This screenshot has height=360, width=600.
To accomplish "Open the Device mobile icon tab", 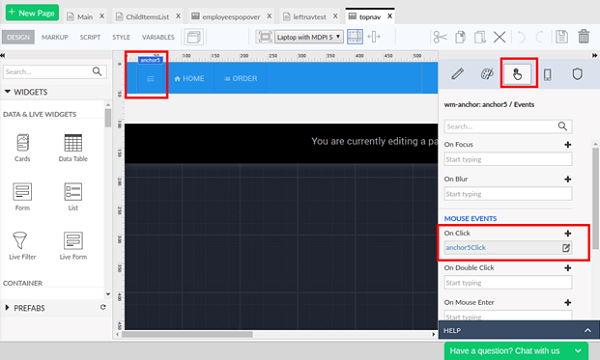I will (548, 74).
